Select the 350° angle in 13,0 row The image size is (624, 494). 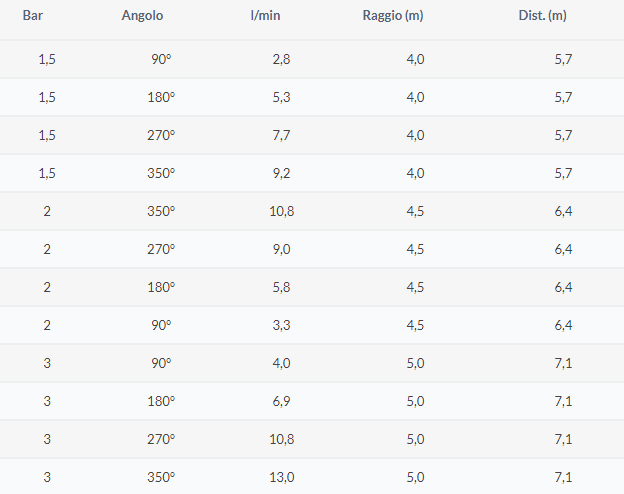click(161, 478)
